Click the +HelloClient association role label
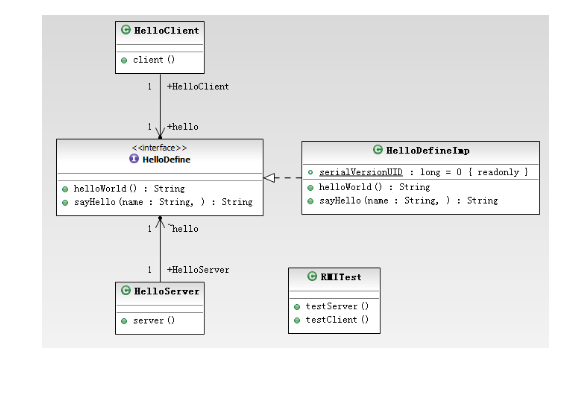The width and height of the screenshot is (587, 404). pyautogui.click(x=198, y=87)
